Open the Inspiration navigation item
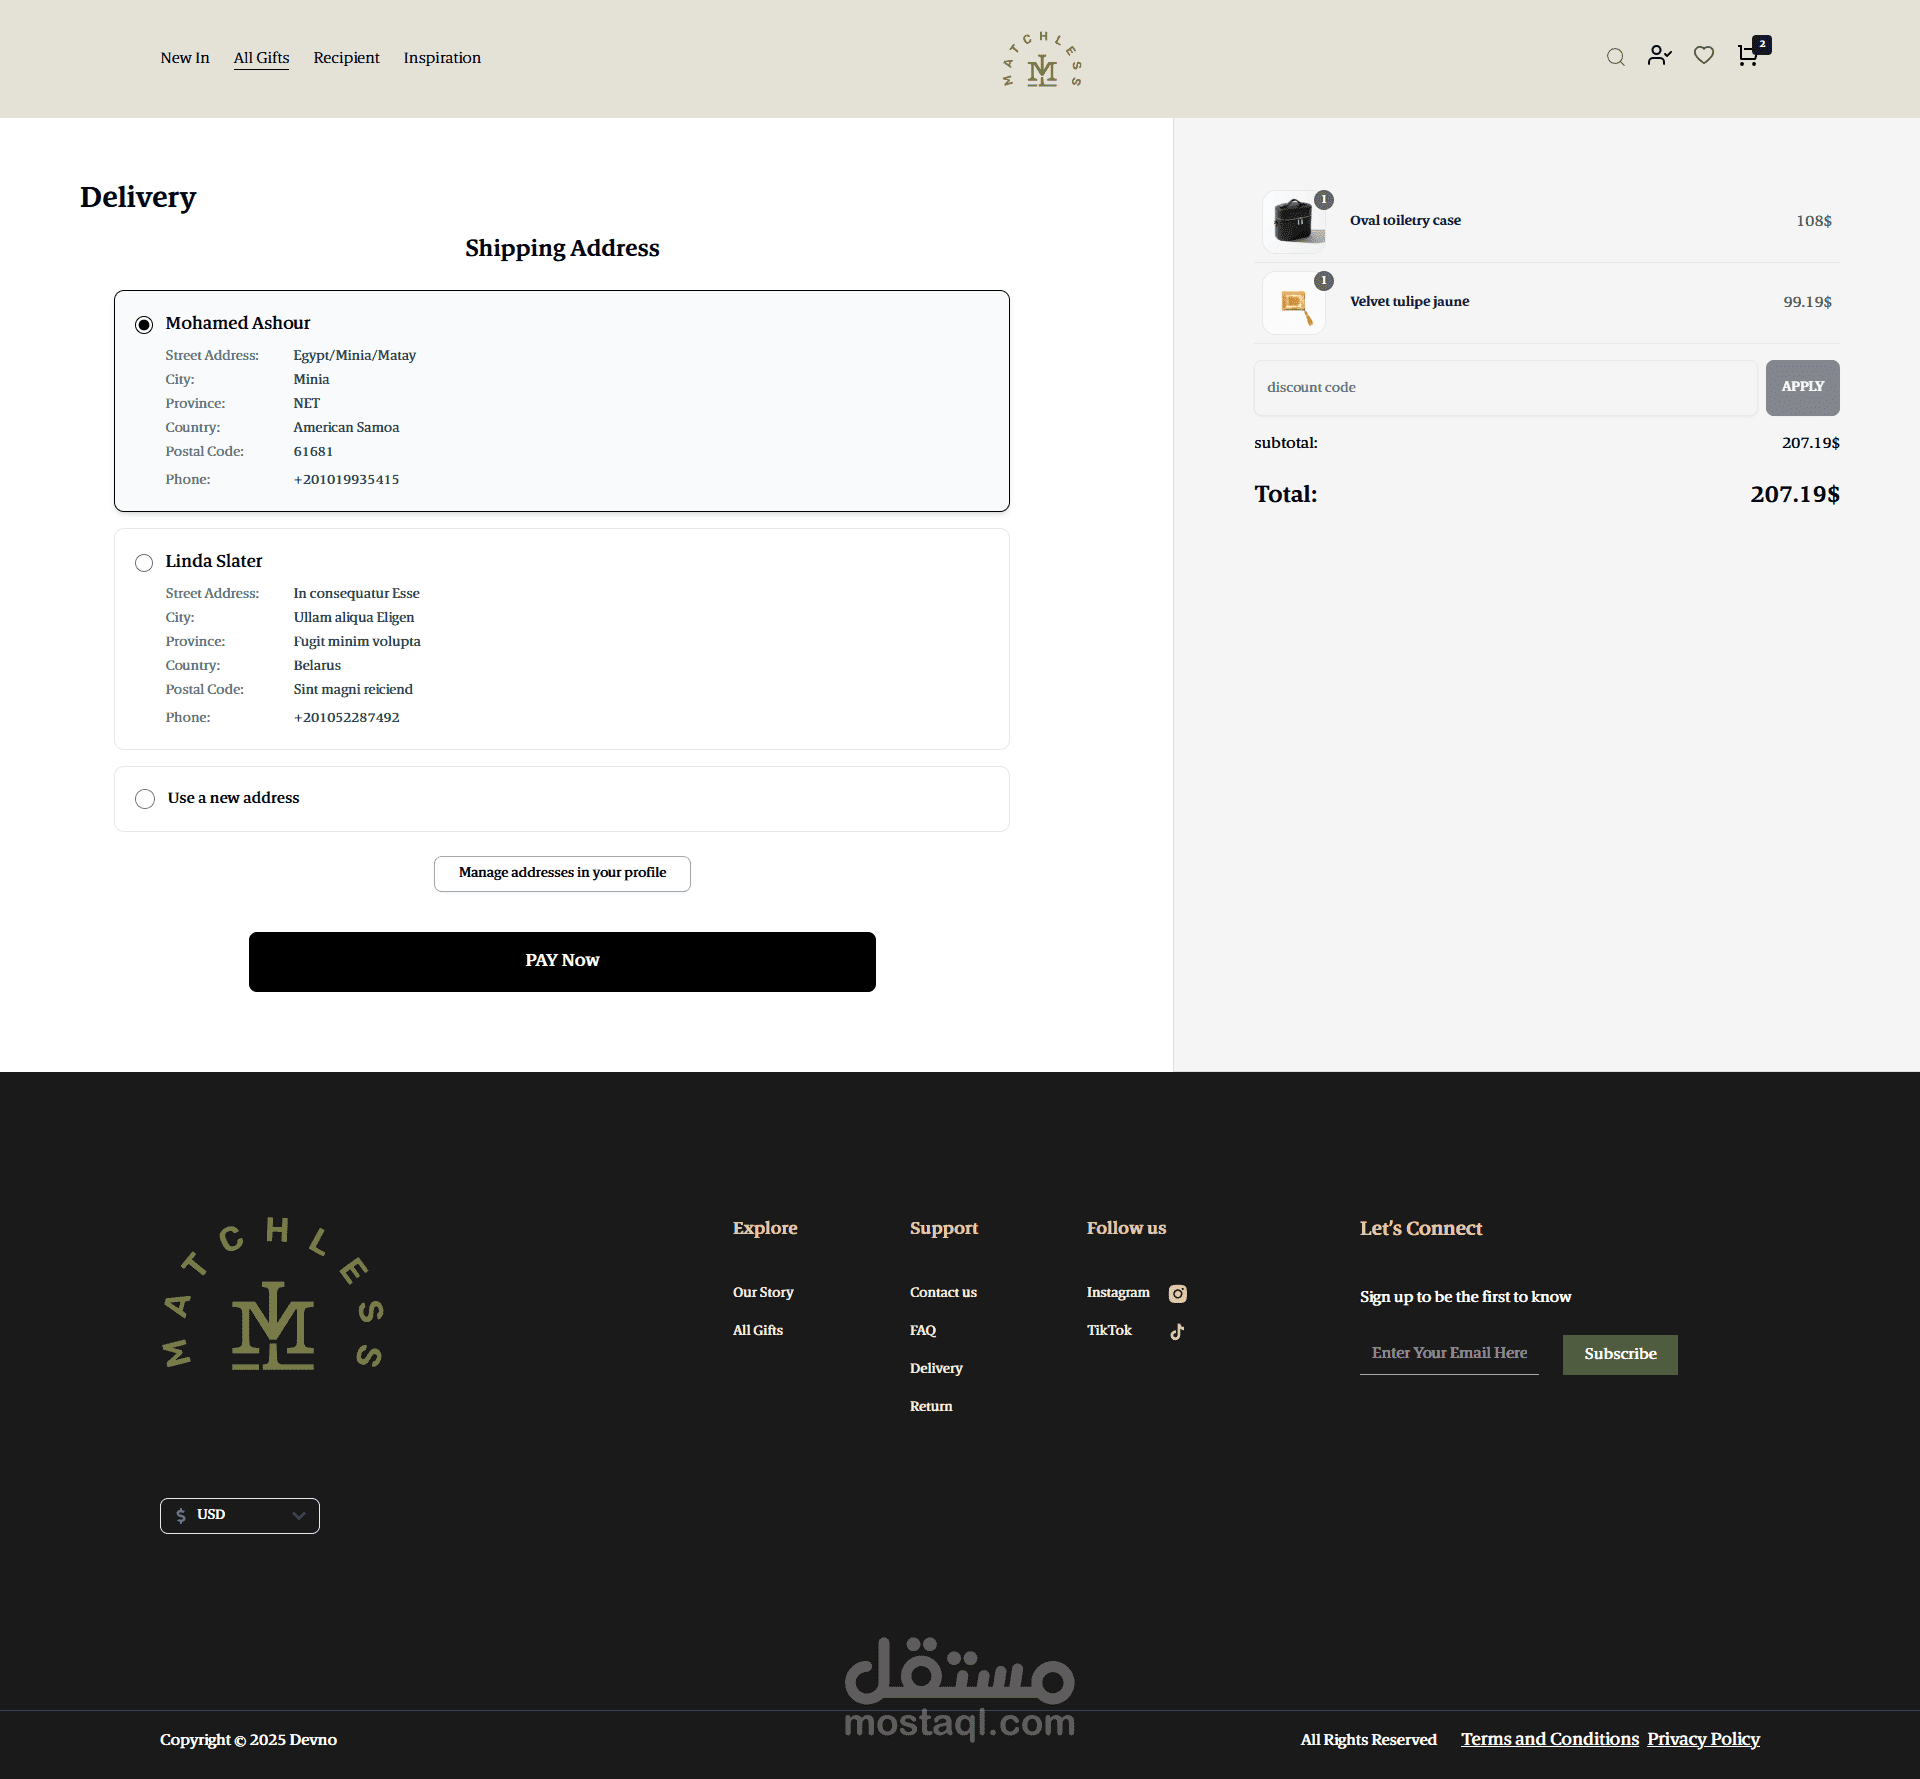1920x1779 pixels. click(x=442, y=58)
